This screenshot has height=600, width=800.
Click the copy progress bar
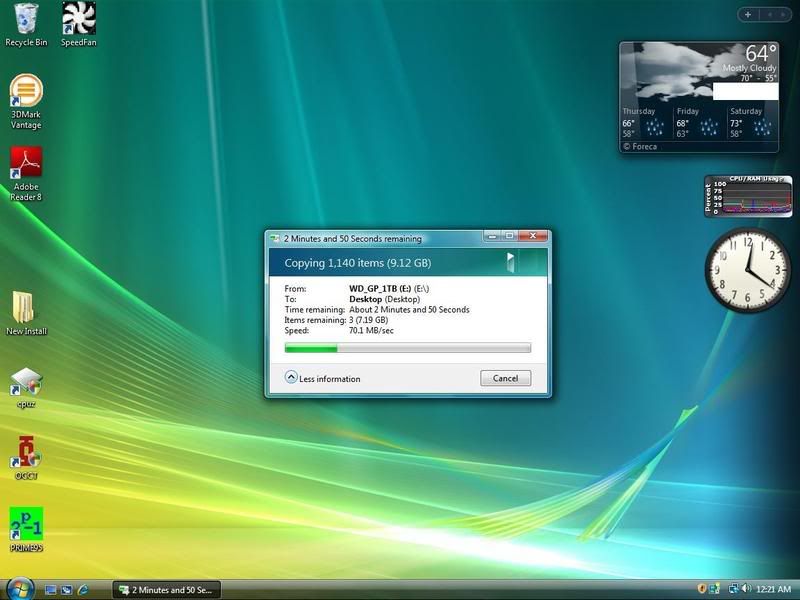(x=408, y=348)
